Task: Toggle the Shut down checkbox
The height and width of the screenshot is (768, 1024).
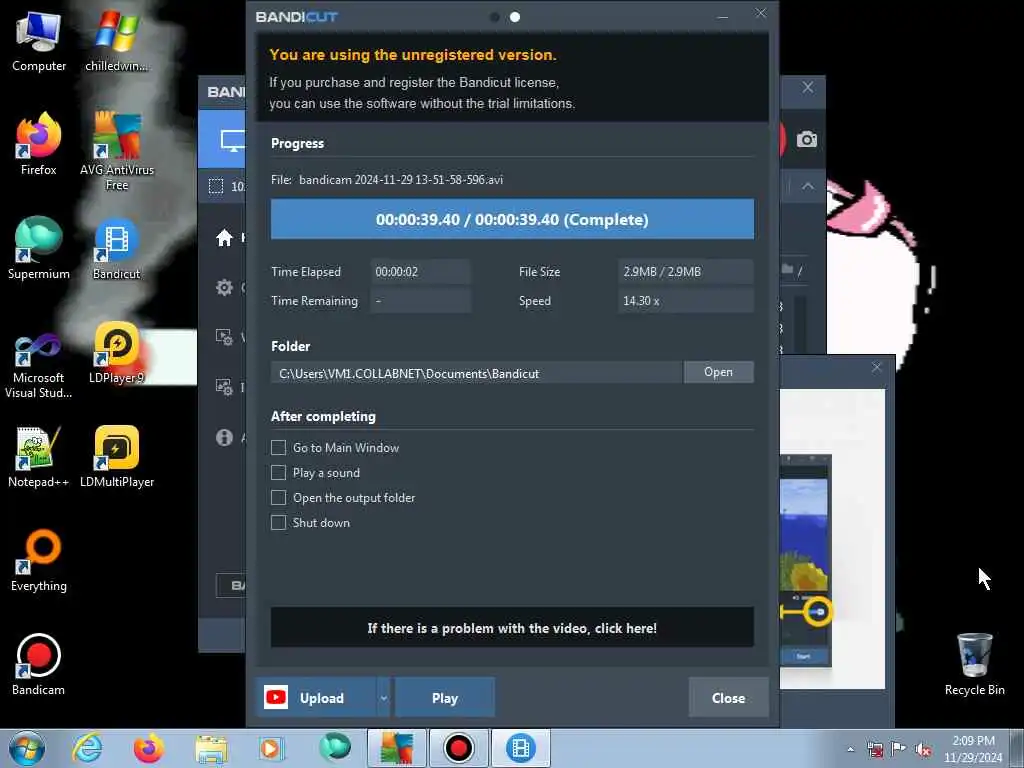Action: coord(278,522)
